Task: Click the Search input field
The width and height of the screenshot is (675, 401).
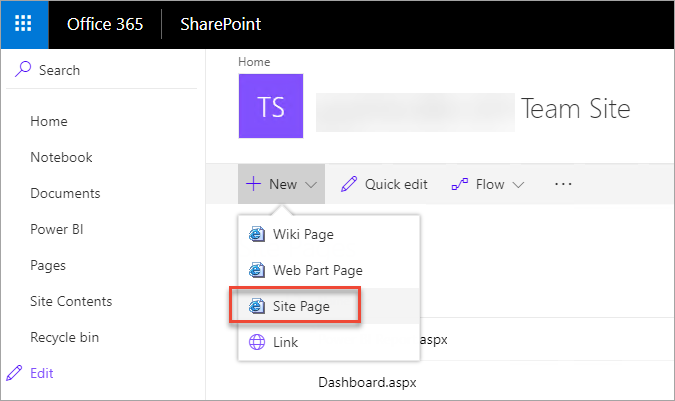Action: [102, 70]
